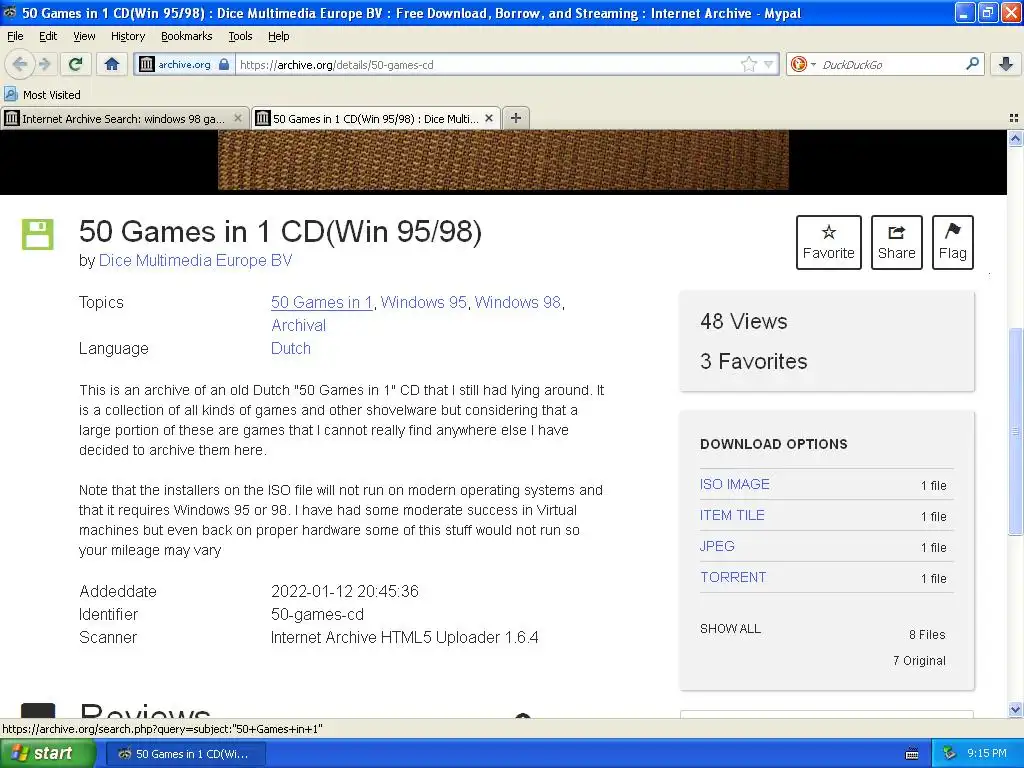Screen dimensions: 1024x768
Task: Open the History menu
Action: click(127, 36)
